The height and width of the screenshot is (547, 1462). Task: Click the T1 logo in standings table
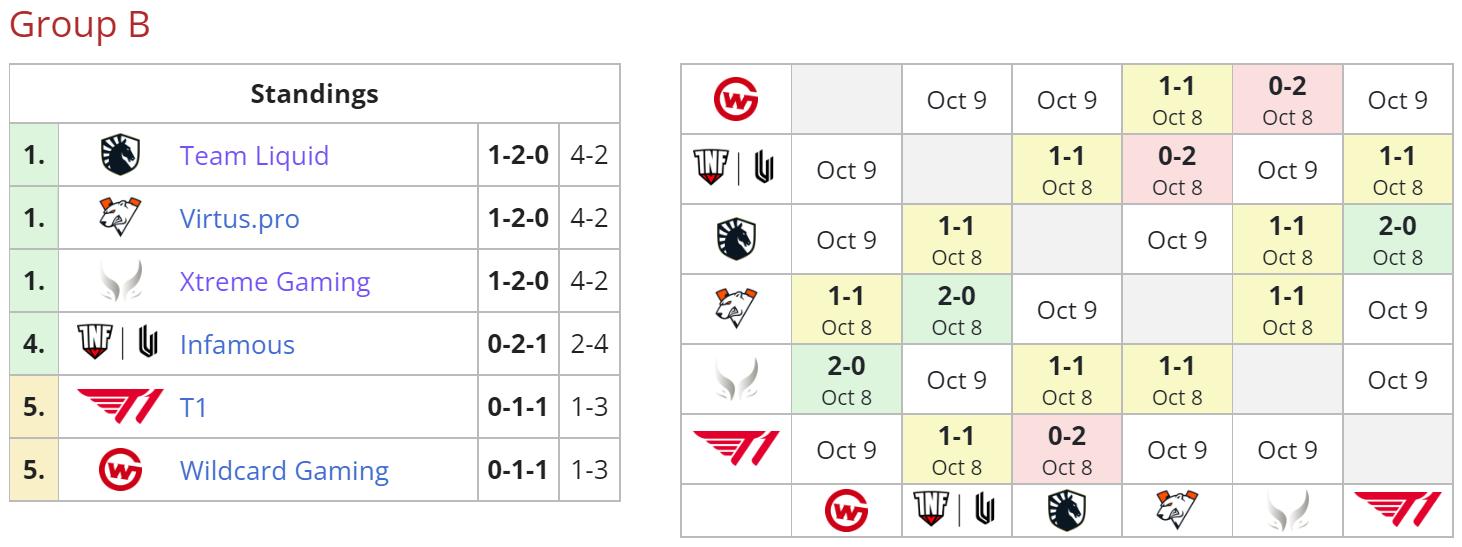click(x=119, y=407)
